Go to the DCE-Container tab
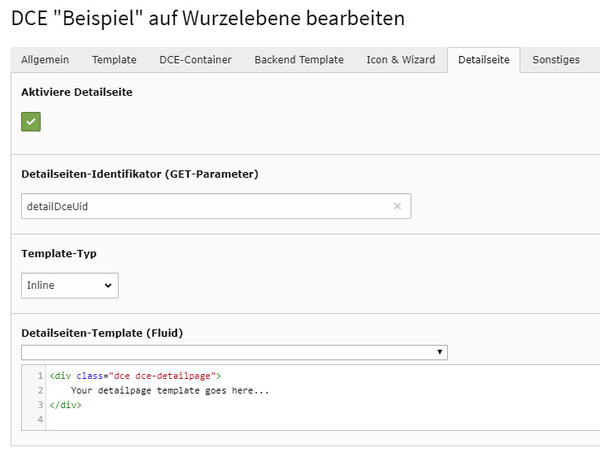This screenshot has width=600, height=456. [x=195, y=60]
